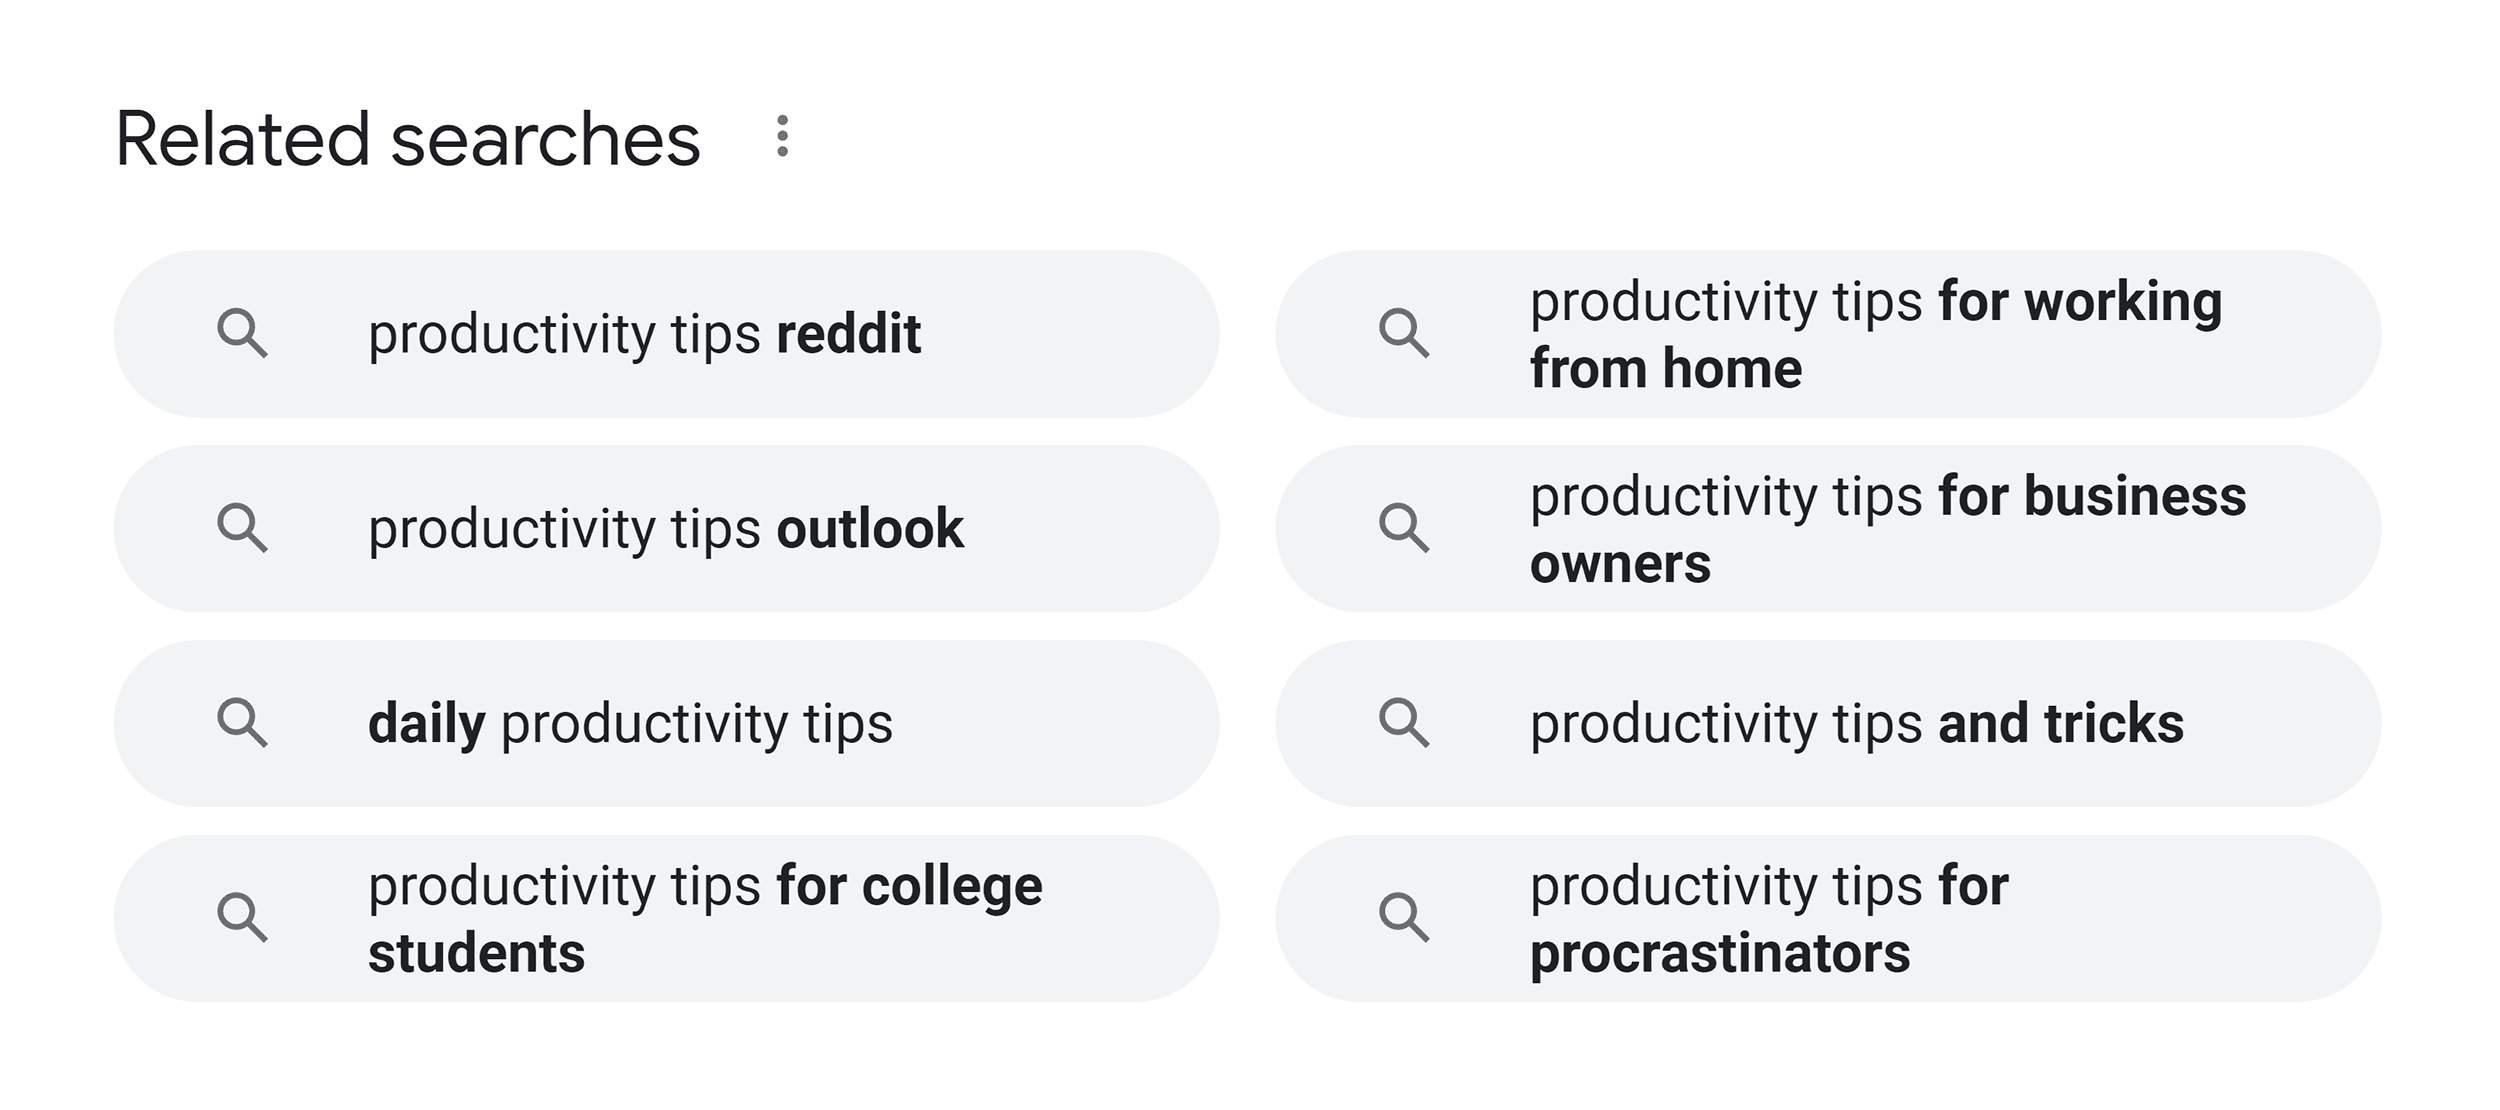This screenshot has width=2500, height=1110.
Task: Click the bold word 'reddit' in first suggestion
Action: 849,334
